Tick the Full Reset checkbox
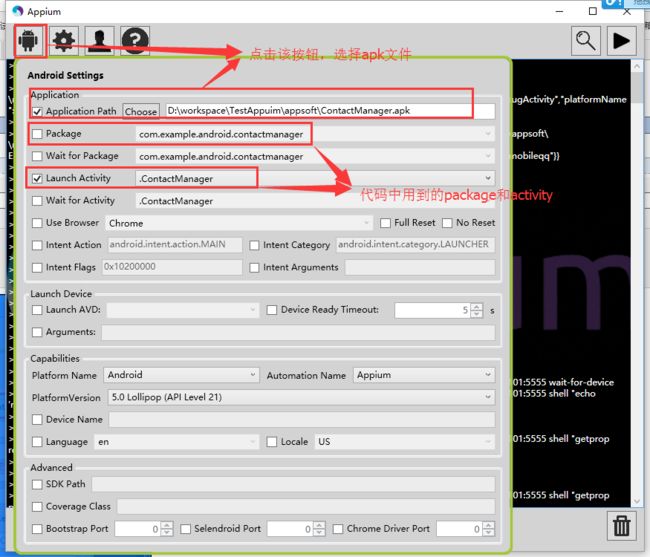This screenshot has height=557, width=650. 385,223
